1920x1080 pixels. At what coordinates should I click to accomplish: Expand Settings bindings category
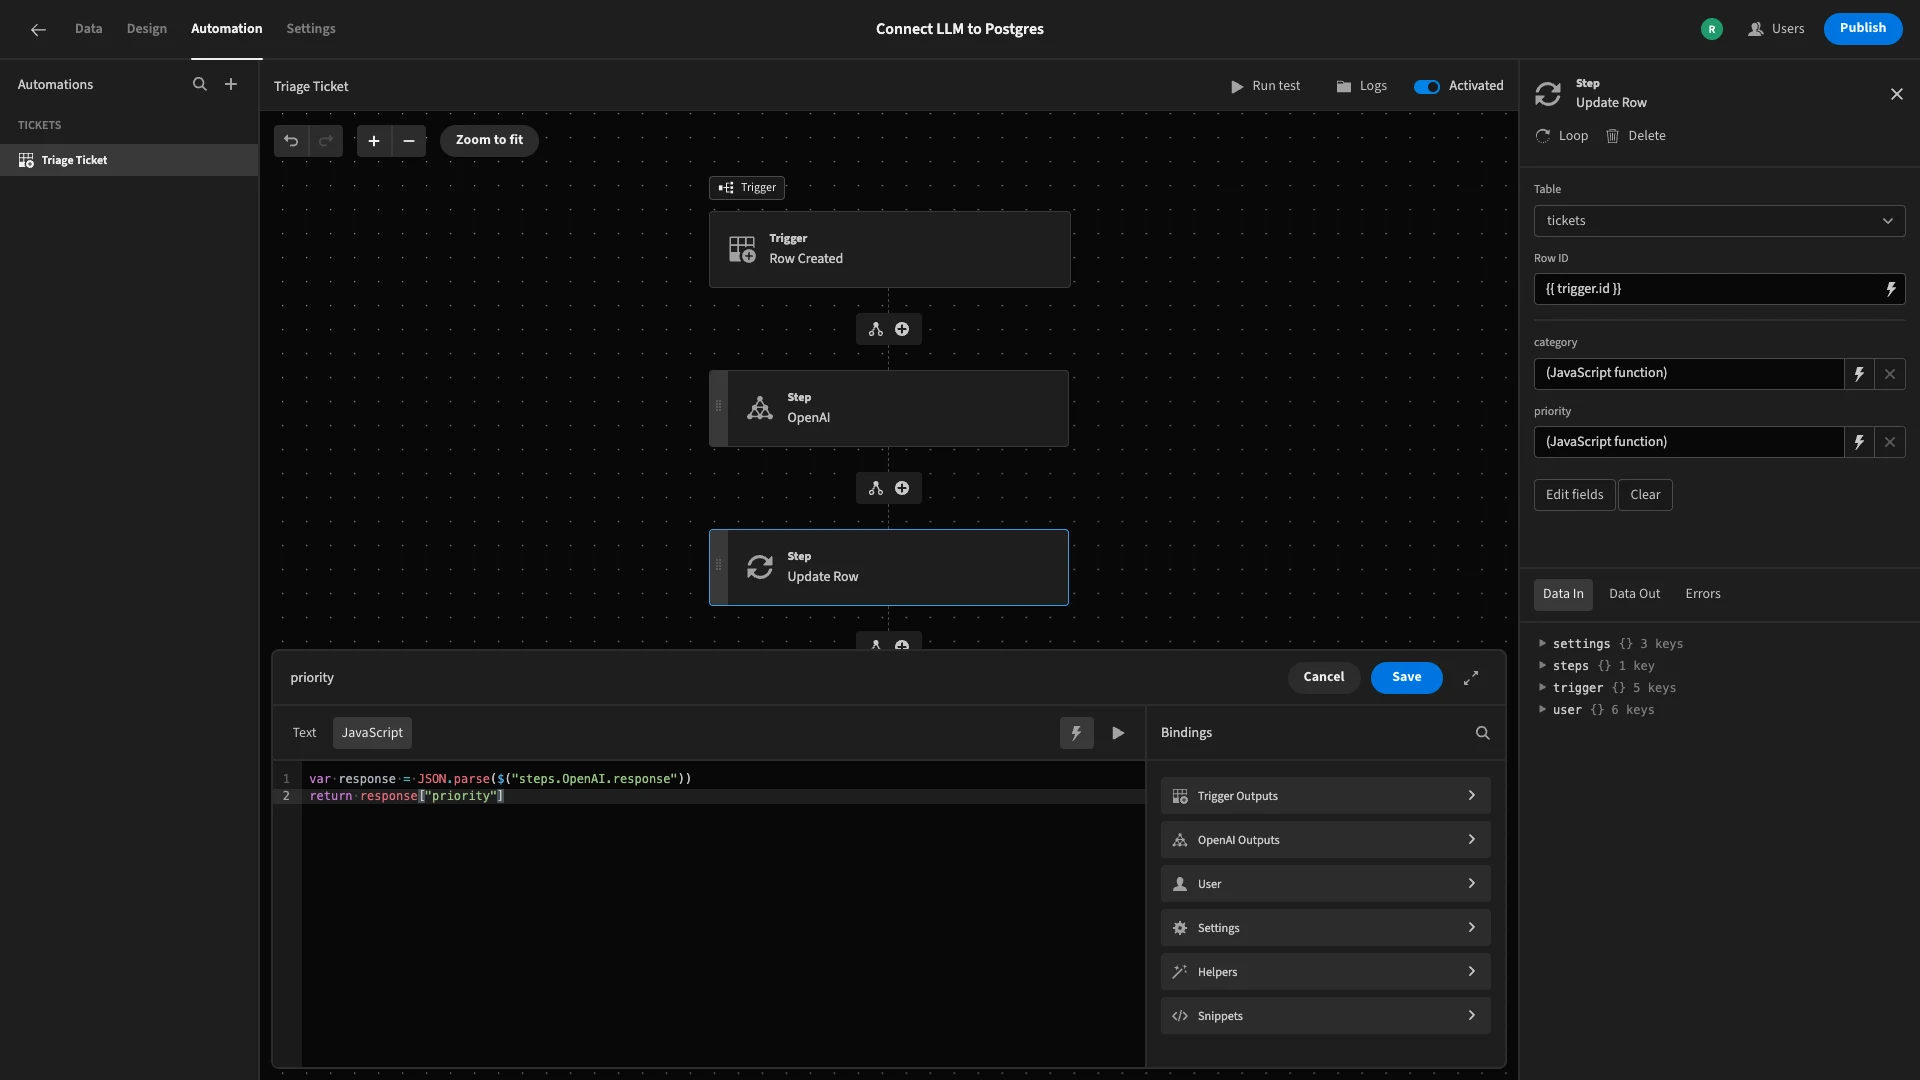point(1325,928)
